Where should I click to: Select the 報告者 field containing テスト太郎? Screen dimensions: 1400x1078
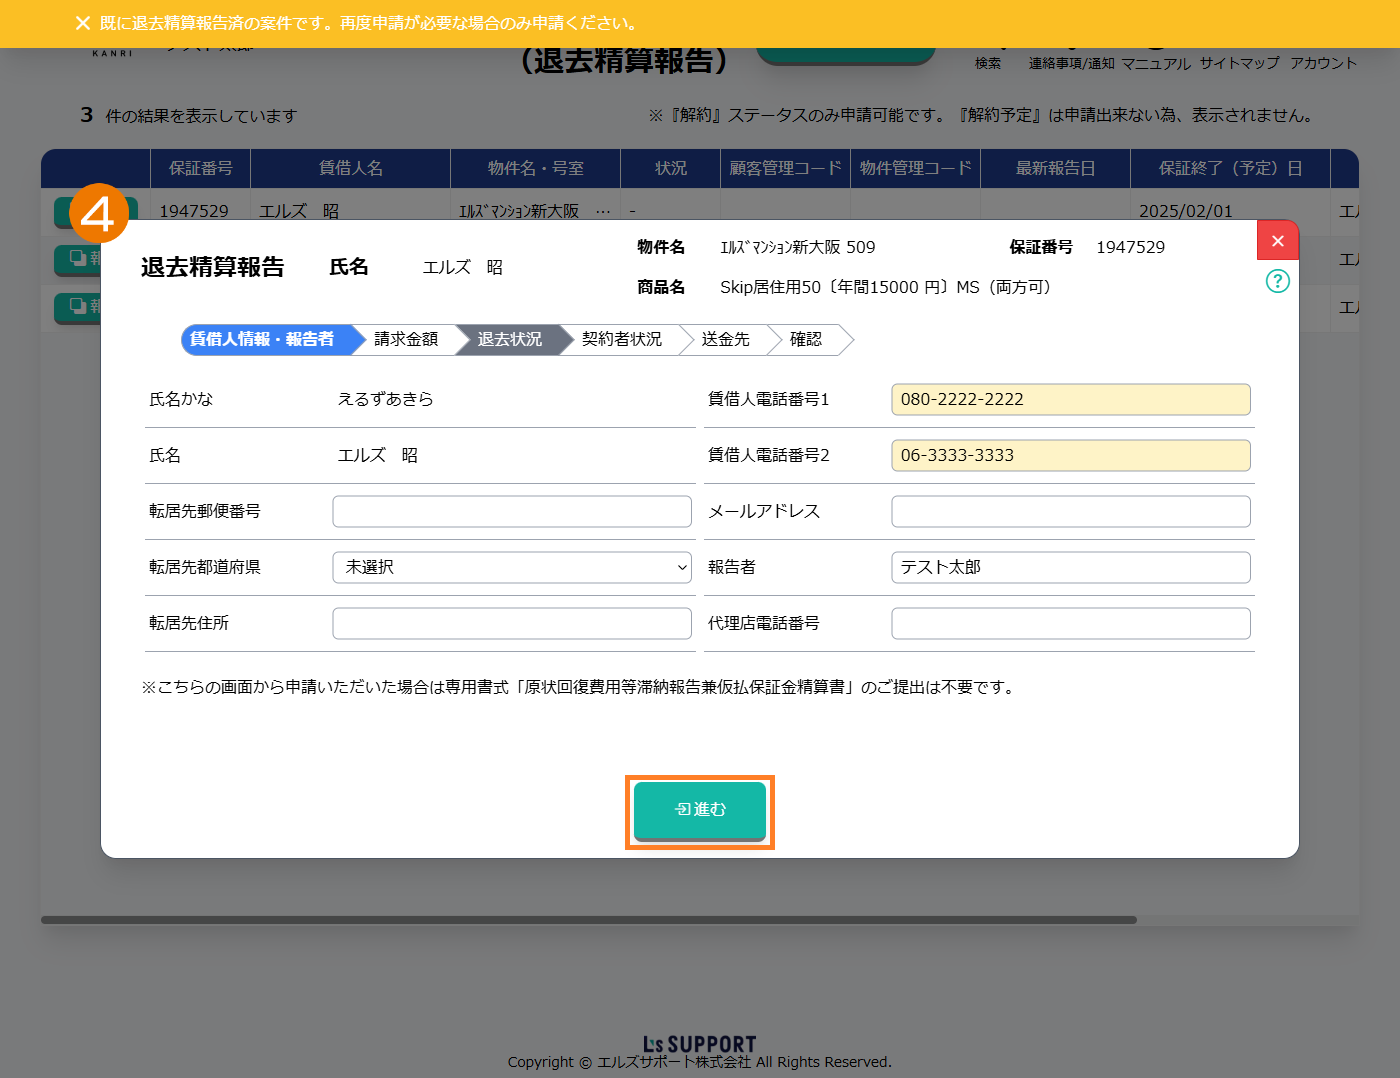tap(1070, 567)
